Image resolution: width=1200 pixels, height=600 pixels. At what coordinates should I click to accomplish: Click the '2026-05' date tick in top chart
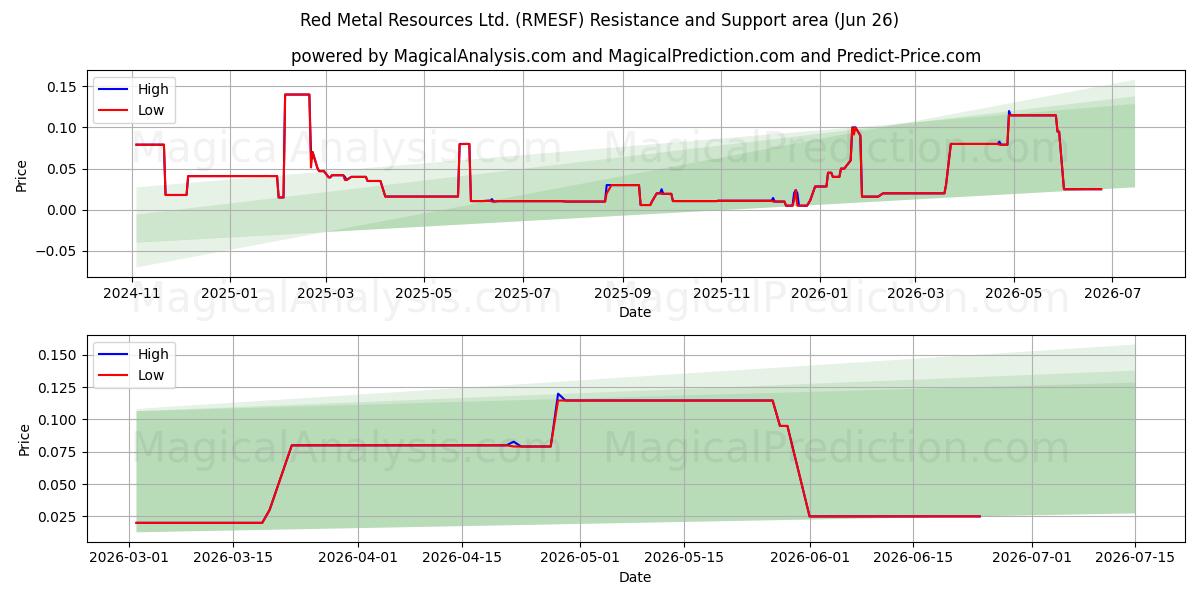[1014, 293]
